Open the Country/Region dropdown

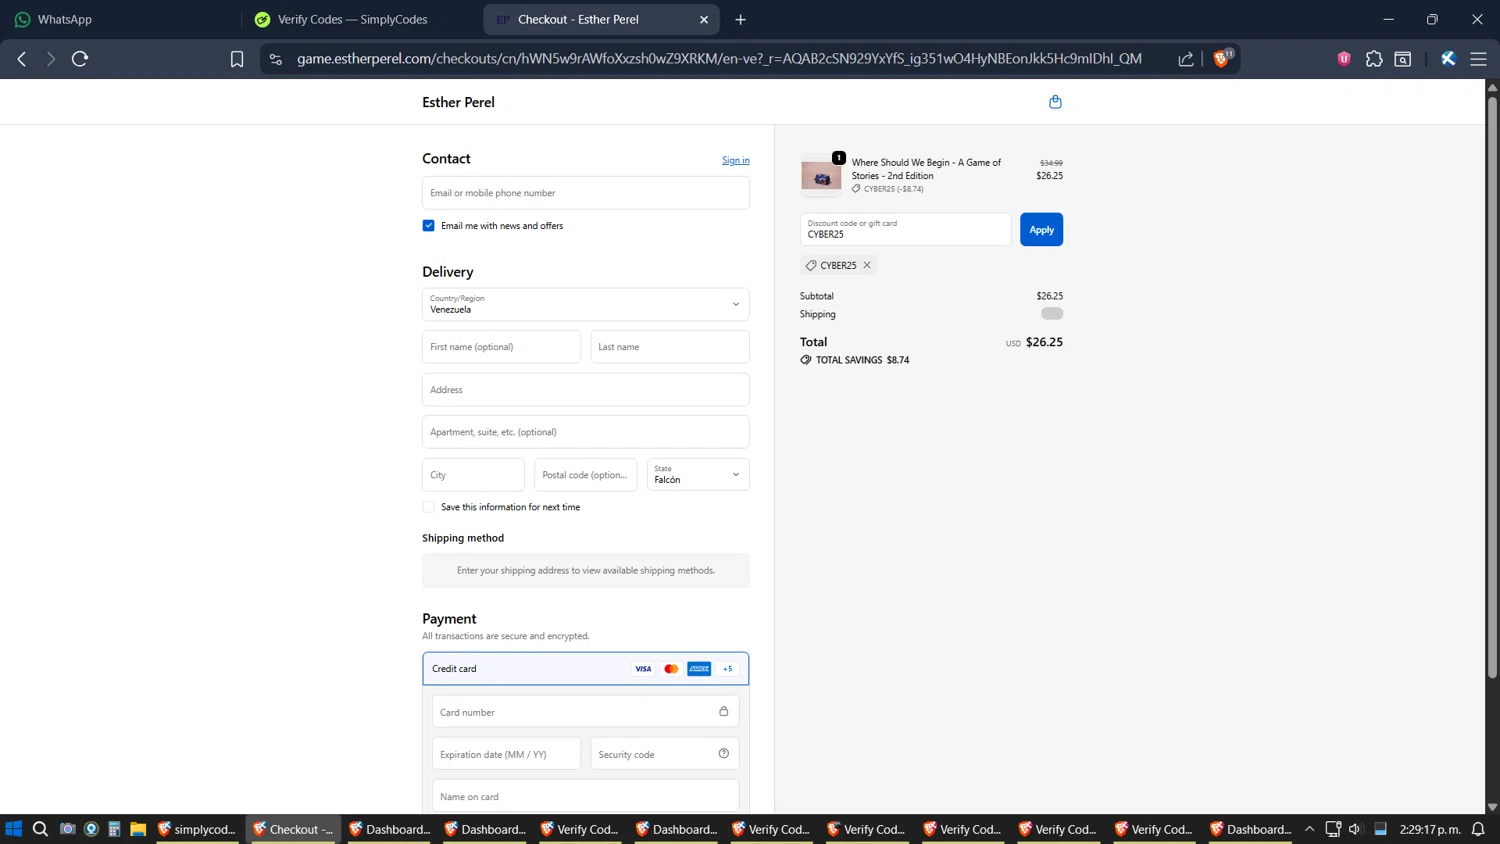(586, 304)
